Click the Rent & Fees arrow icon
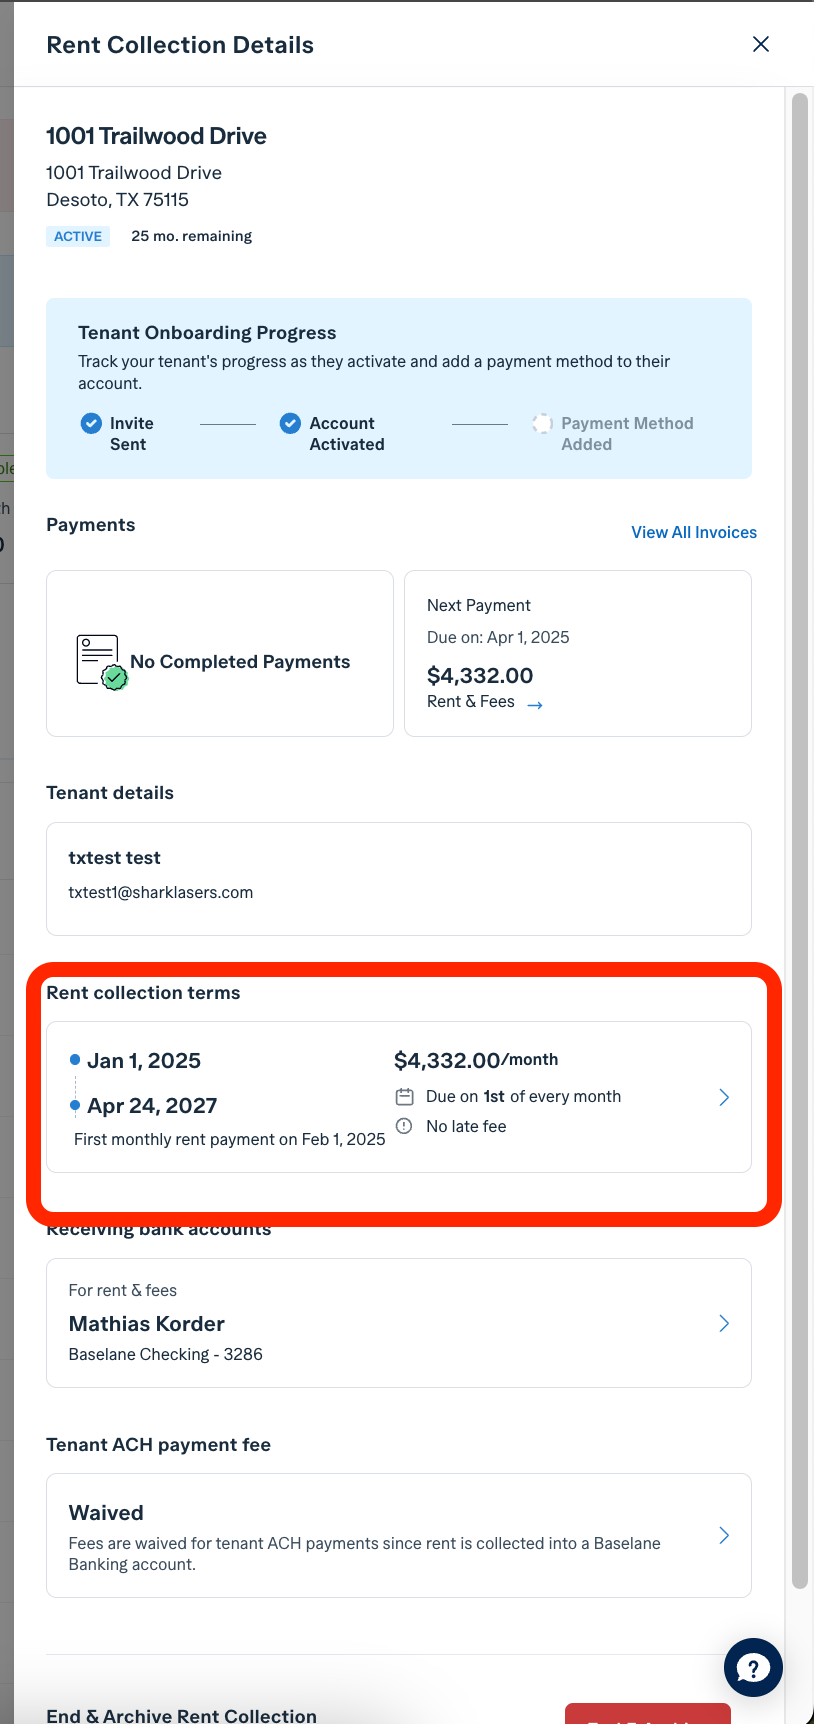The width and height of the screenshot is (814, 1724). [x=535, y=705]
